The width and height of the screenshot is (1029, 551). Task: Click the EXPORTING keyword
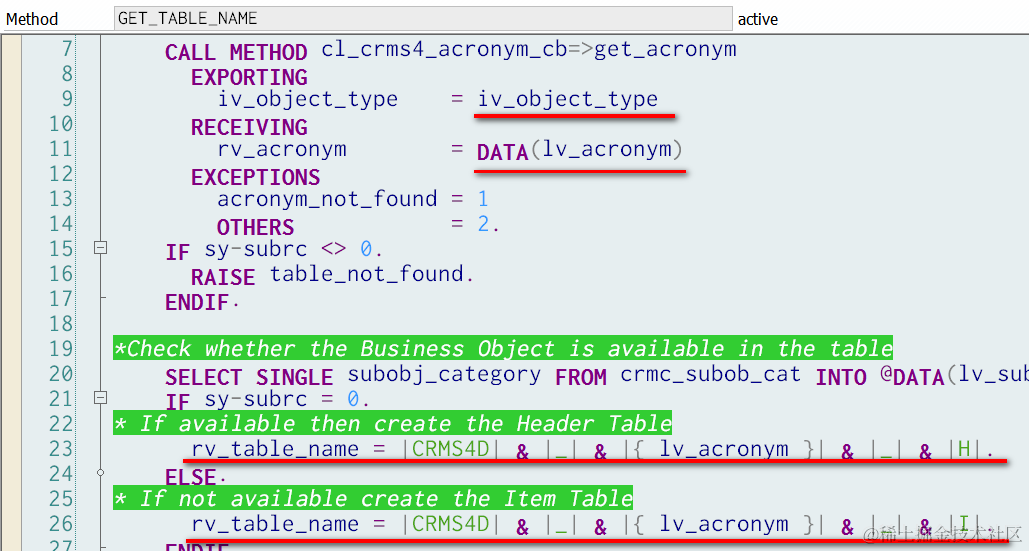249,77
